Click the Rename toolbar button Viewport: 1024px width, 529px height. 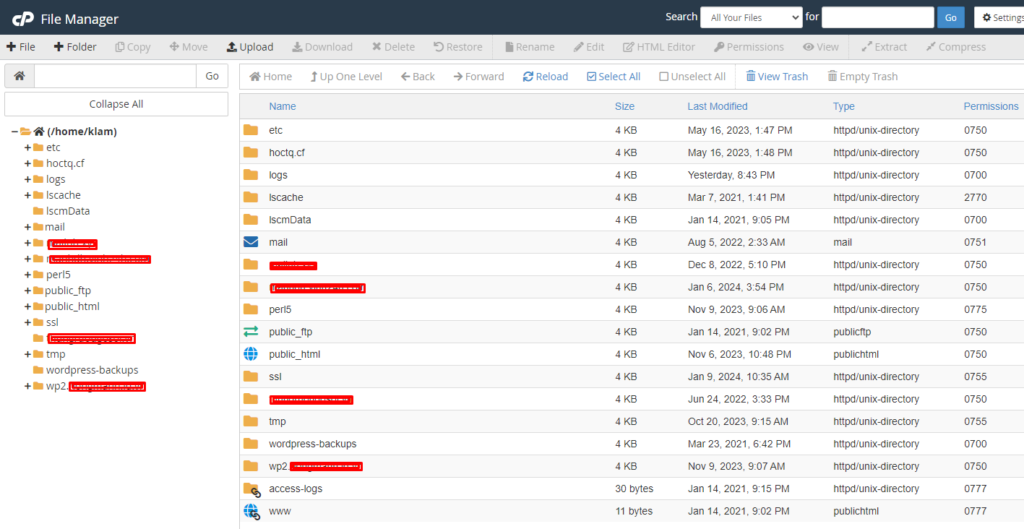tap(530, 47)
